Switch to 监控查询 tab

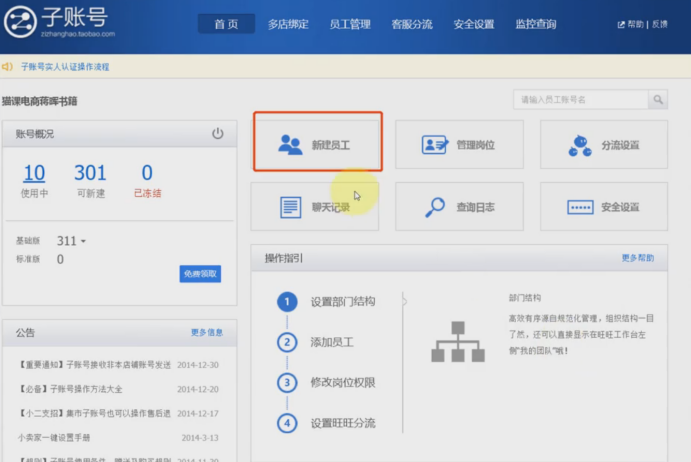(536, 24)
